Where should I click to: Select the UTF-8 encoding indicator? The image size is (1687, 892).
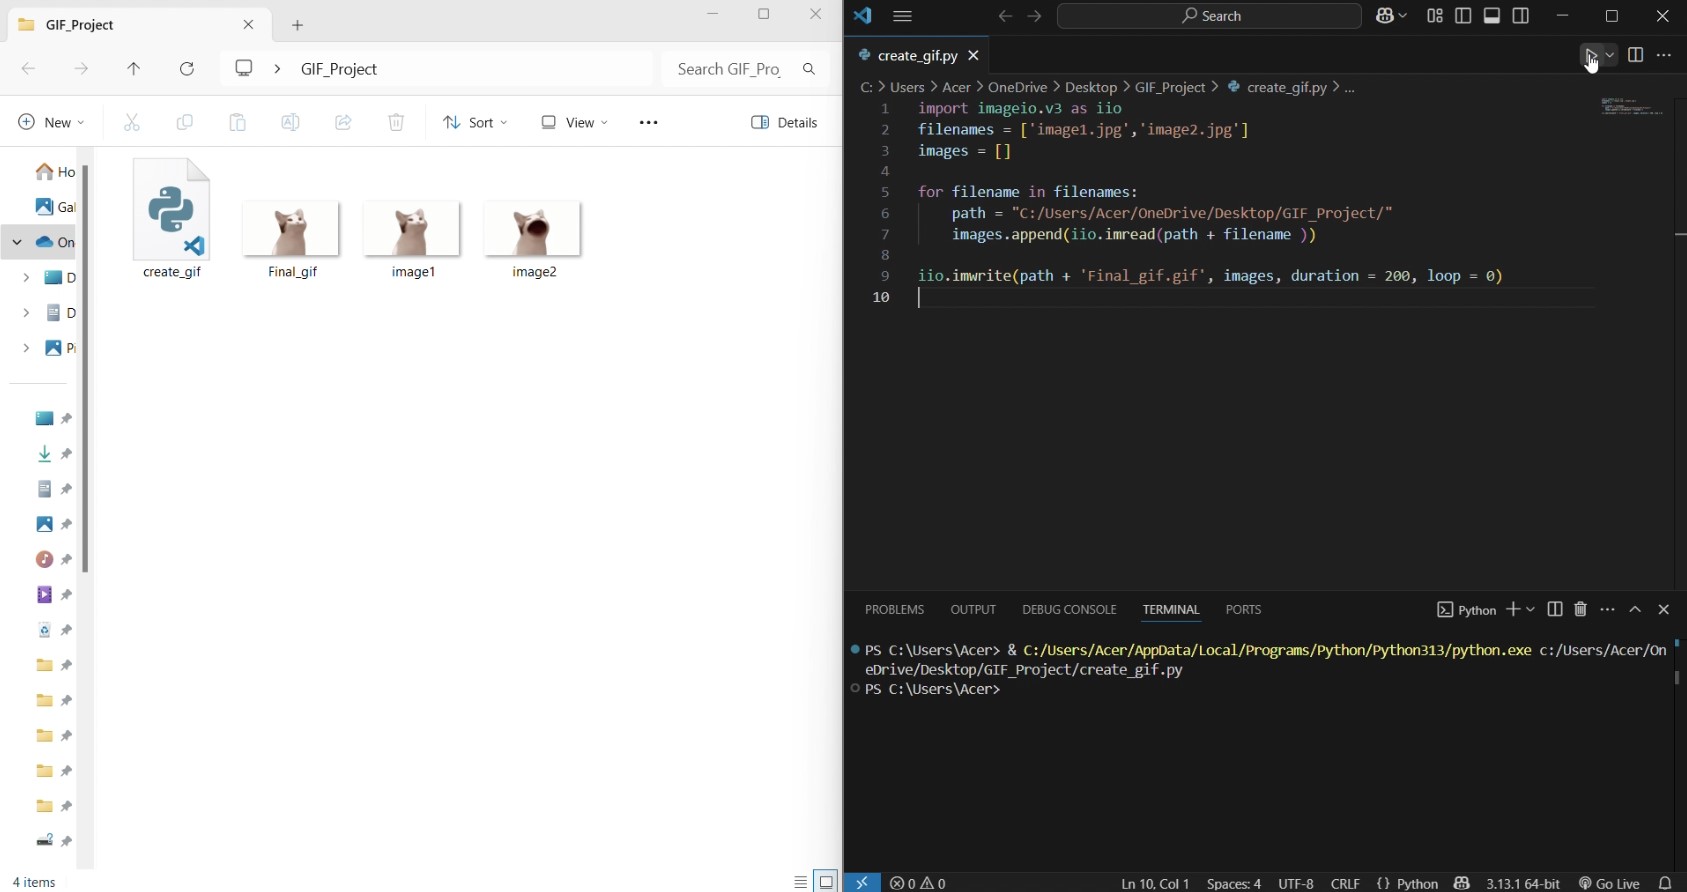[x=1296, y=883]
